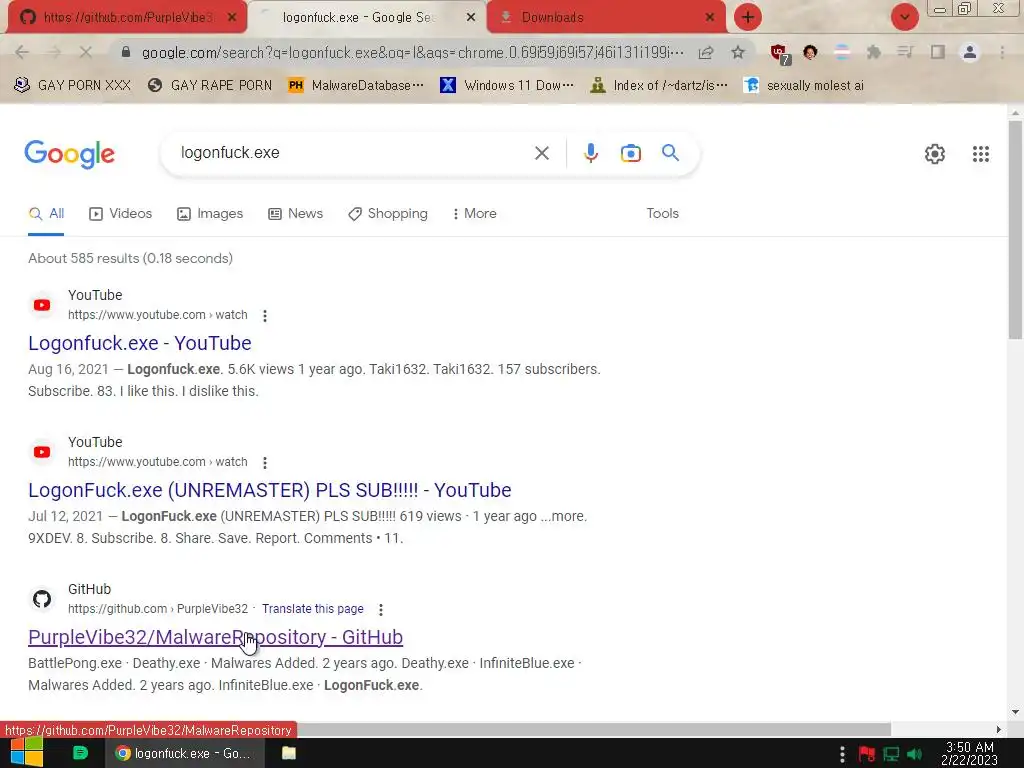
Task: Open options for the UNREMASTER result
Action: coord(264,462)
